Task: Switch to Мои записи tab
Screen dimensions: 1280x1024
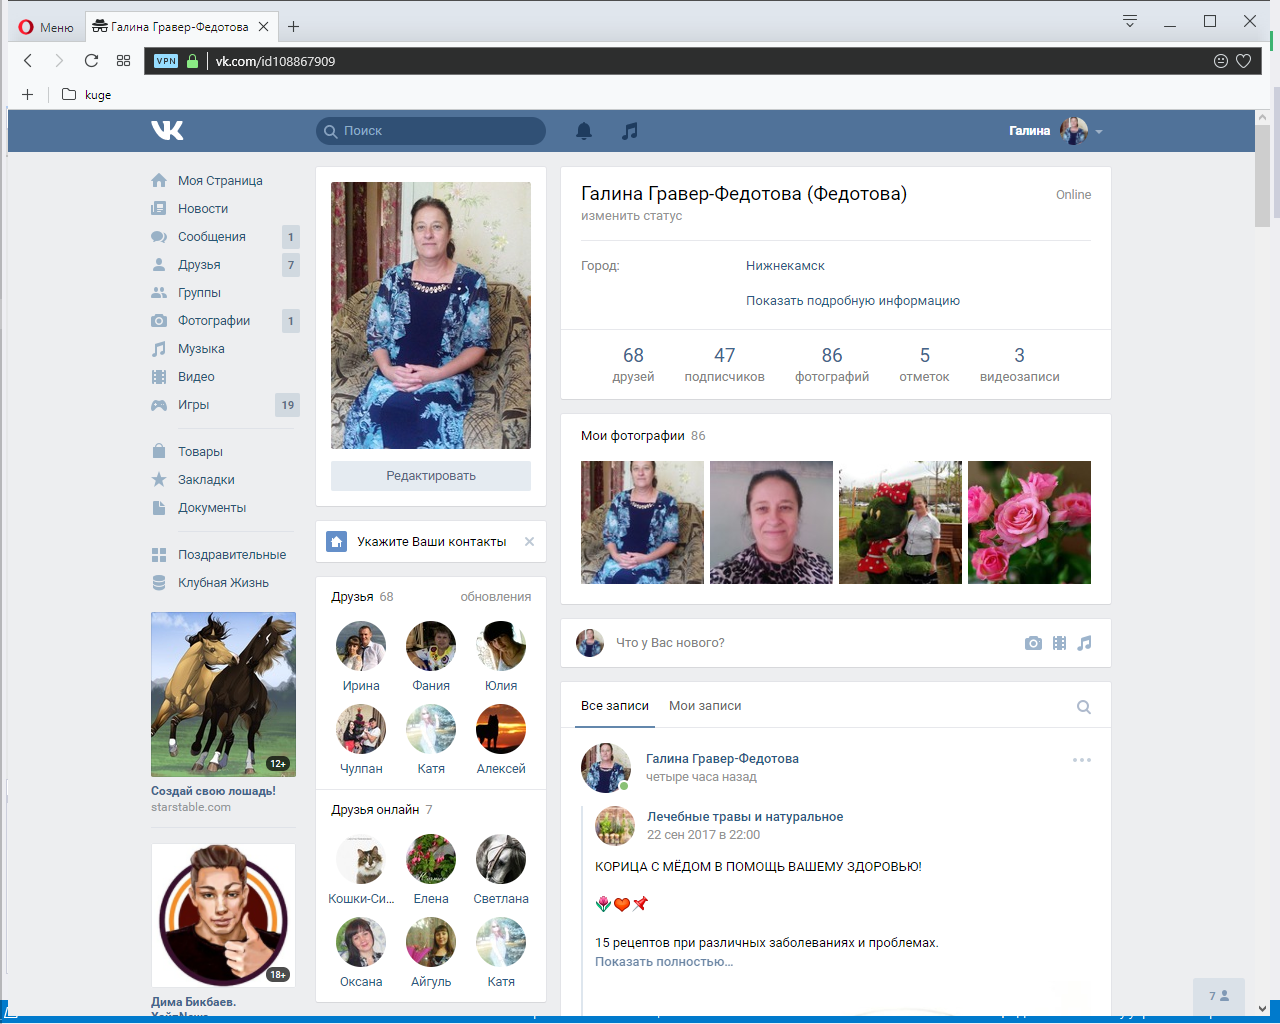Action: coord(705,706)
